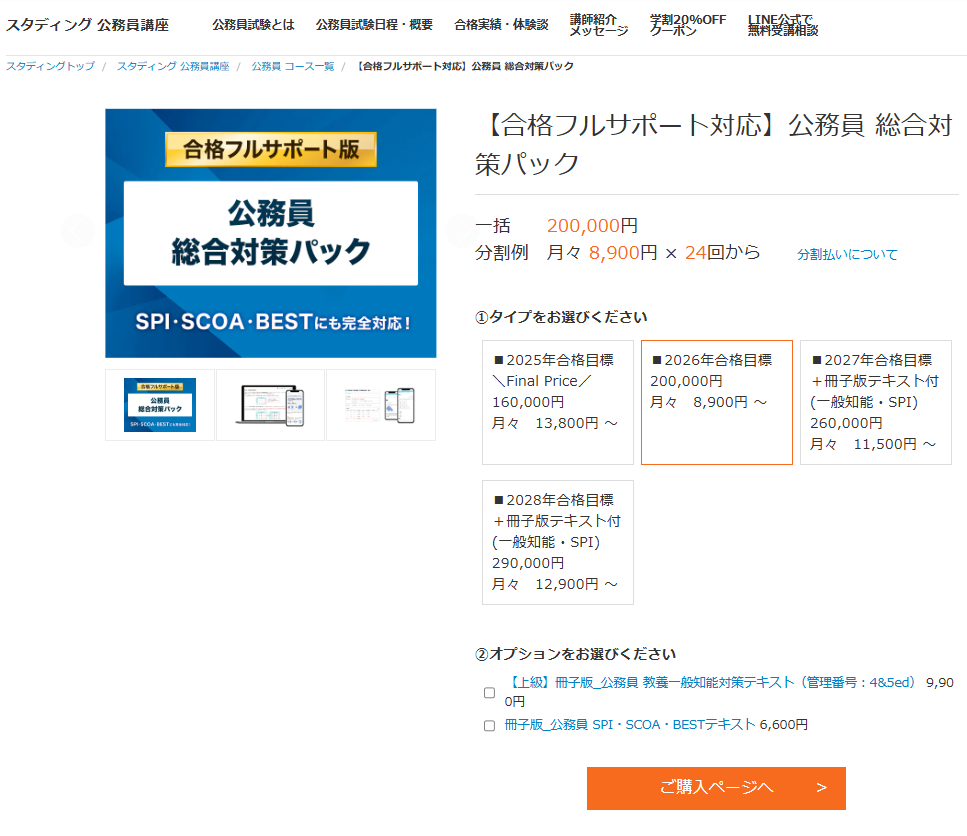Click the ①タイプをお選びください heading
This screenshot has width=967, height=836.
coord(561,317)
